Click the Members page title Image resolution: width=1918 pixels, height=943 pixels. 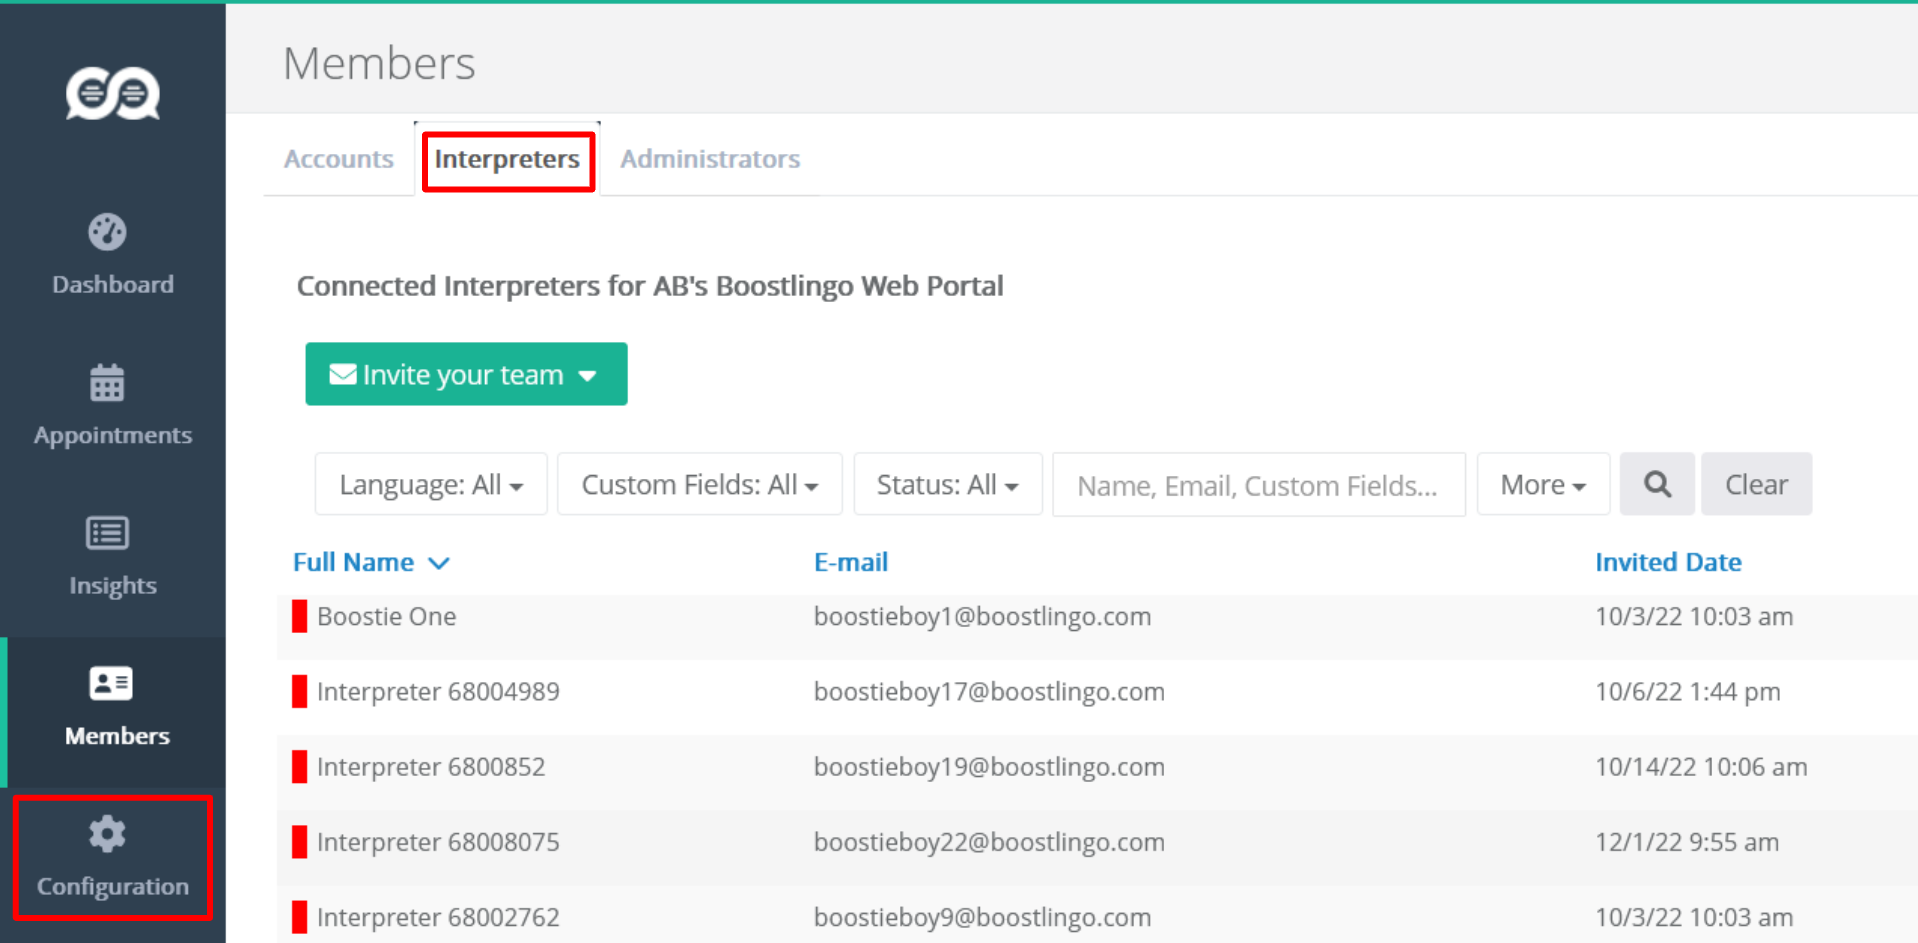(x=379, y=63)
